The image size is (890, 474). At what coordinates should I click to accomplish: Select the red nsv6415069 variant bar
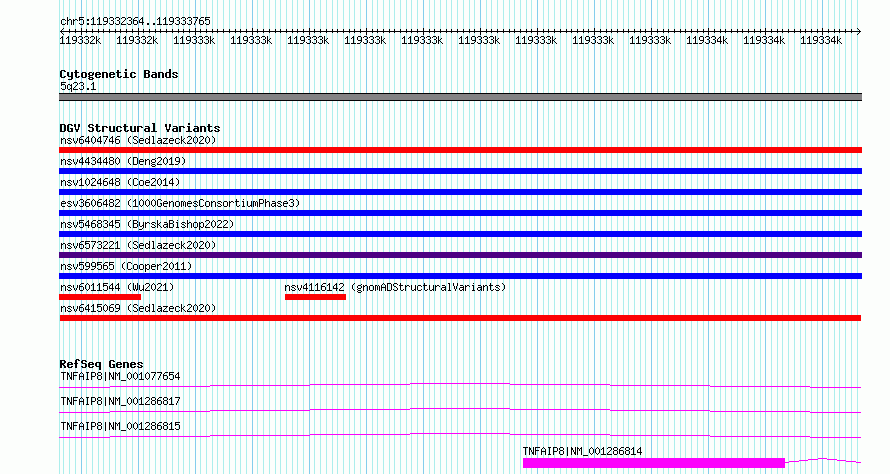[460, 318]
